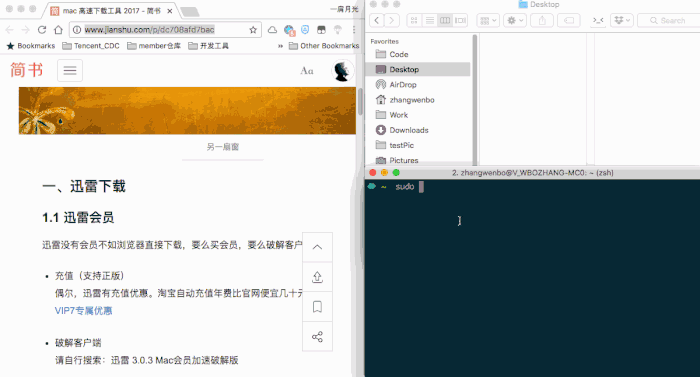Screen dimensions: 700x377
Task: Switch Finder to icon view
Action: tap(414, 20)
